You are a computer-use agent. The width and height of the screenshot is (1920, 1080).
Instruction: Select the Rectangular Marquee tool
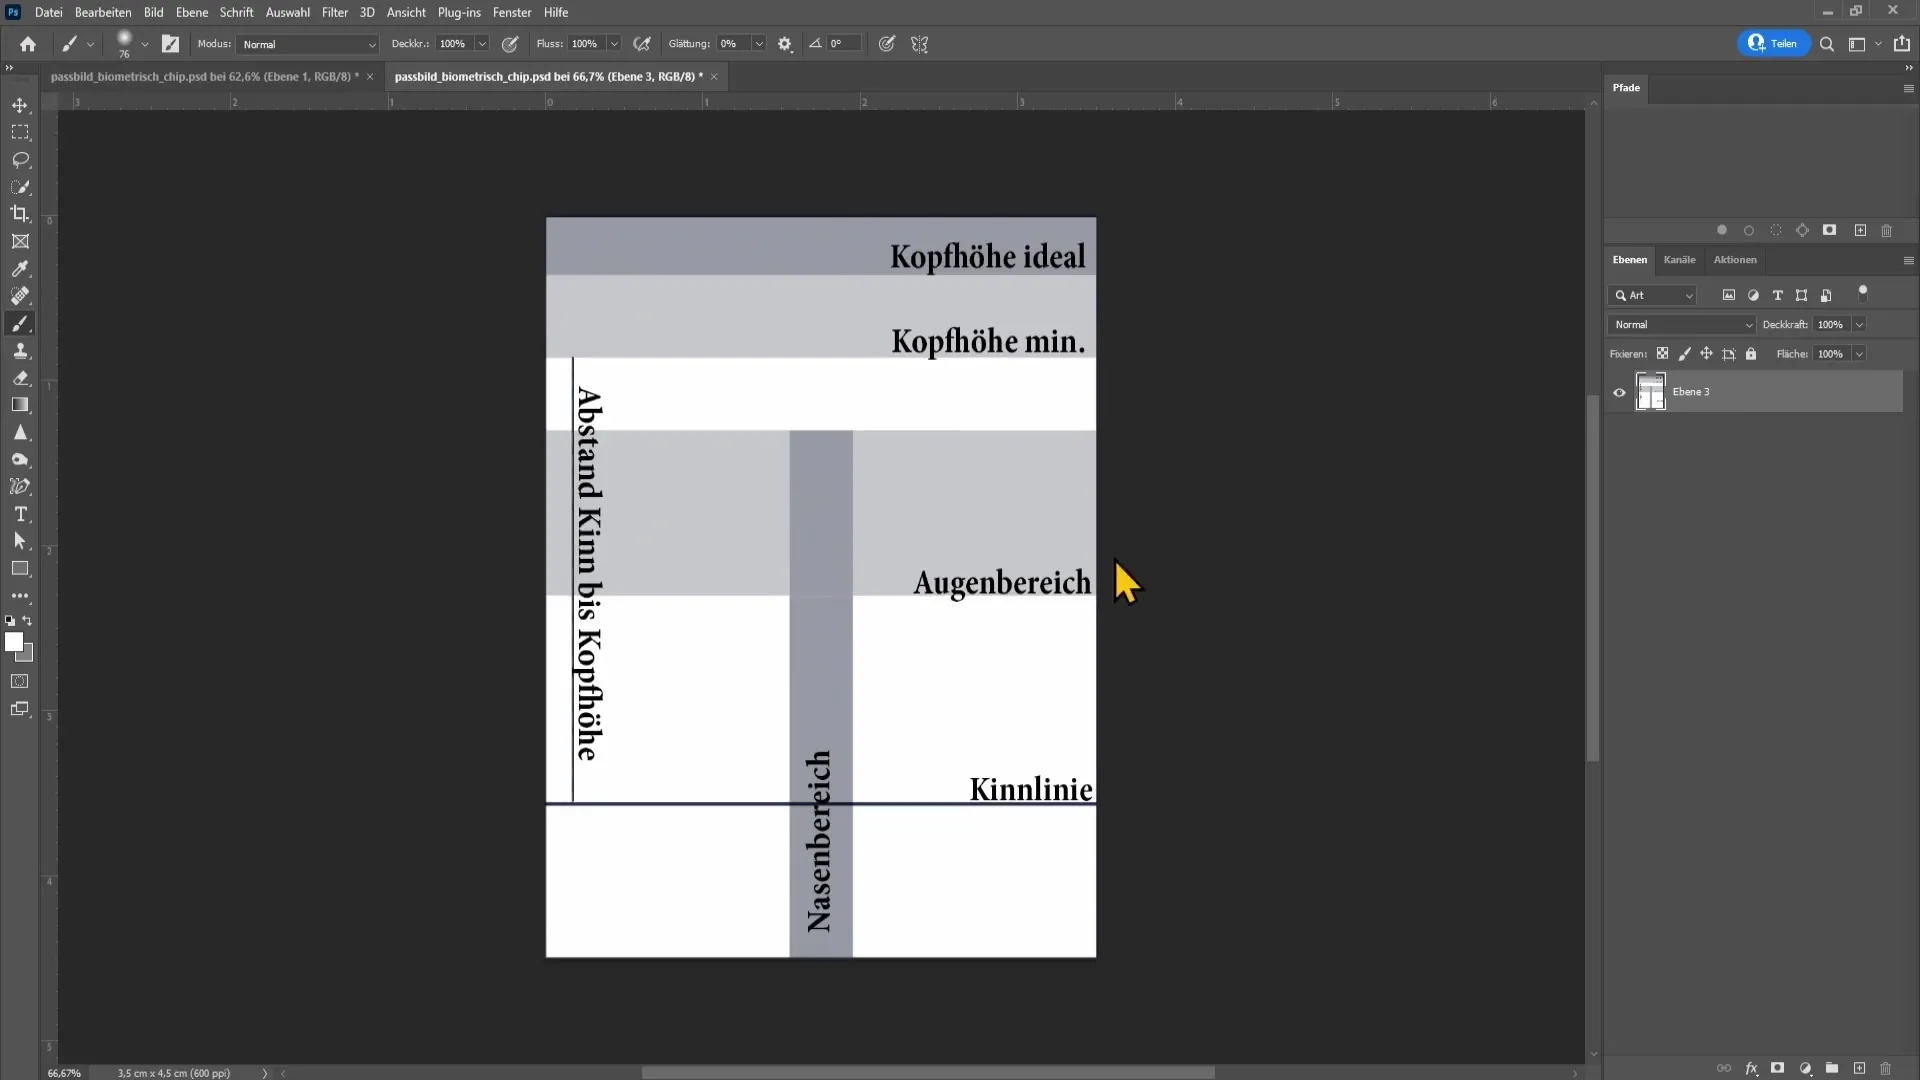(x=20, y=132)
